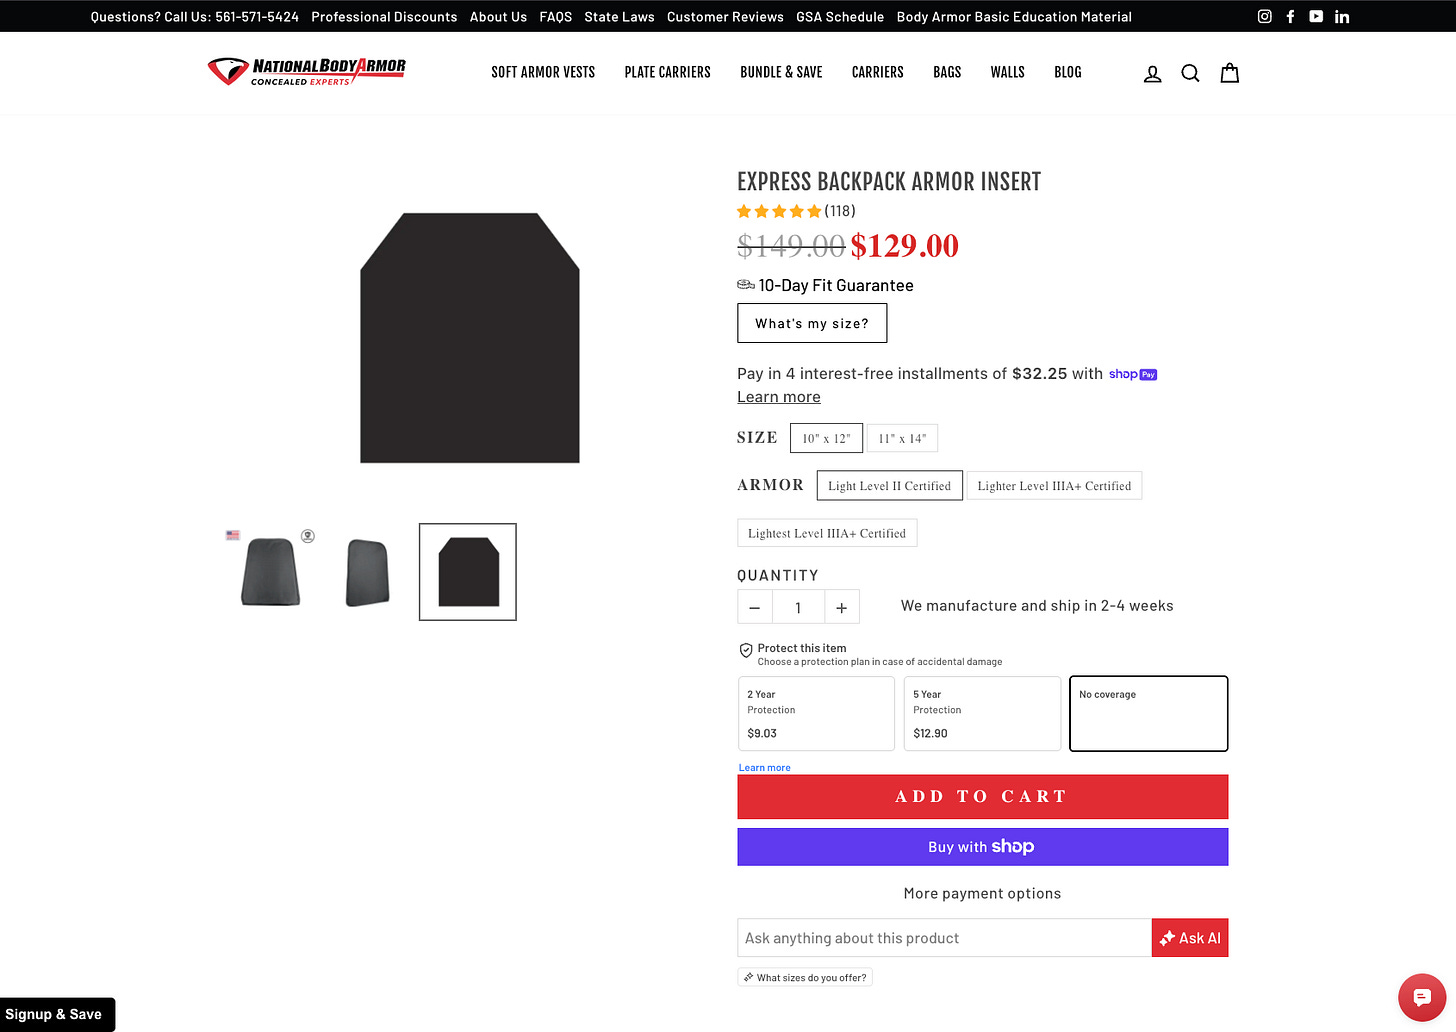Add the armor insert to cart
Image resolution: width=1456 pixels, height=1032 pixels.
pyautogui.click(x=982, y=797)
